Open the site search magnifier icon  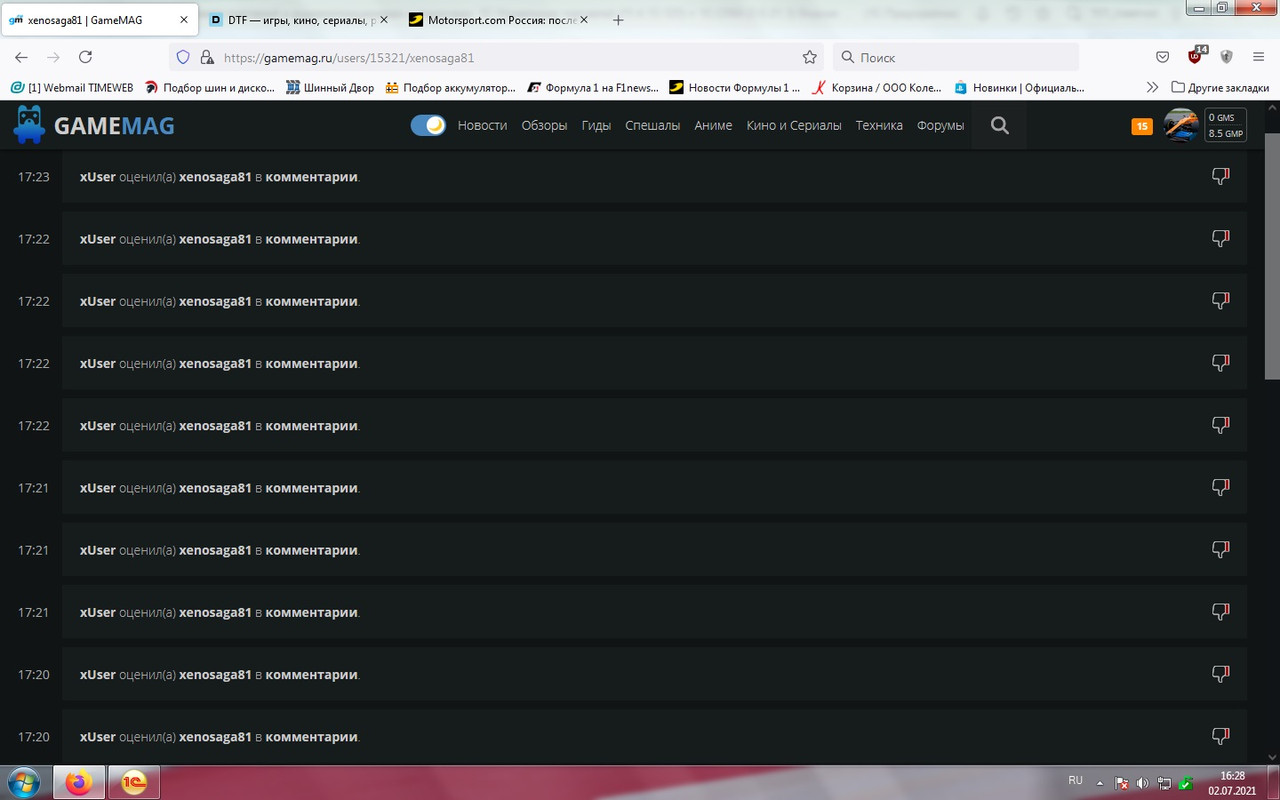click(1000, 125)
